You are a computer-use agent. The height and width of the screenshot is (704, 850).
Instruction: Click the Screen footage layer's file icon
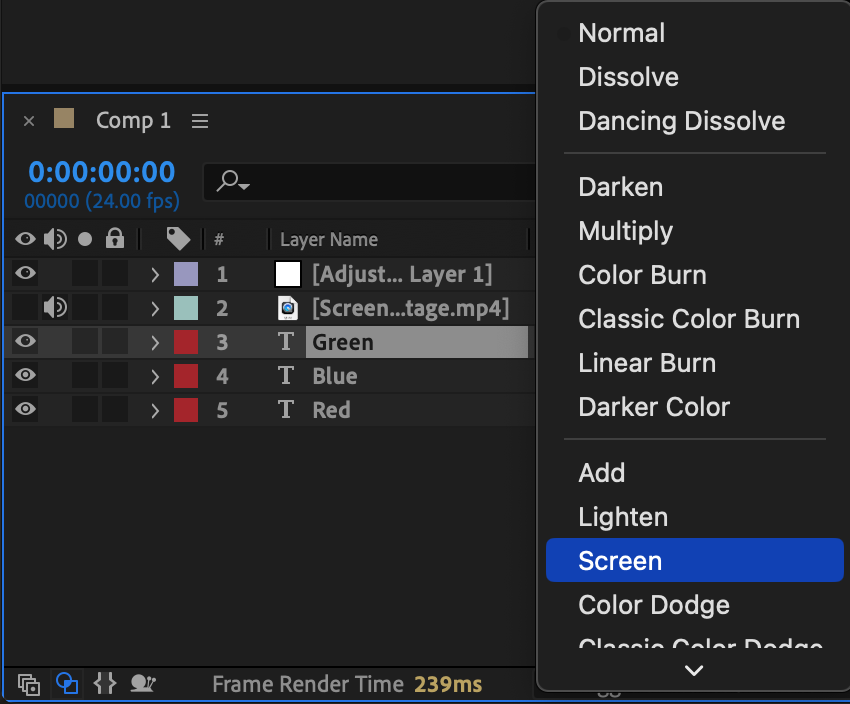coord(288,308)
